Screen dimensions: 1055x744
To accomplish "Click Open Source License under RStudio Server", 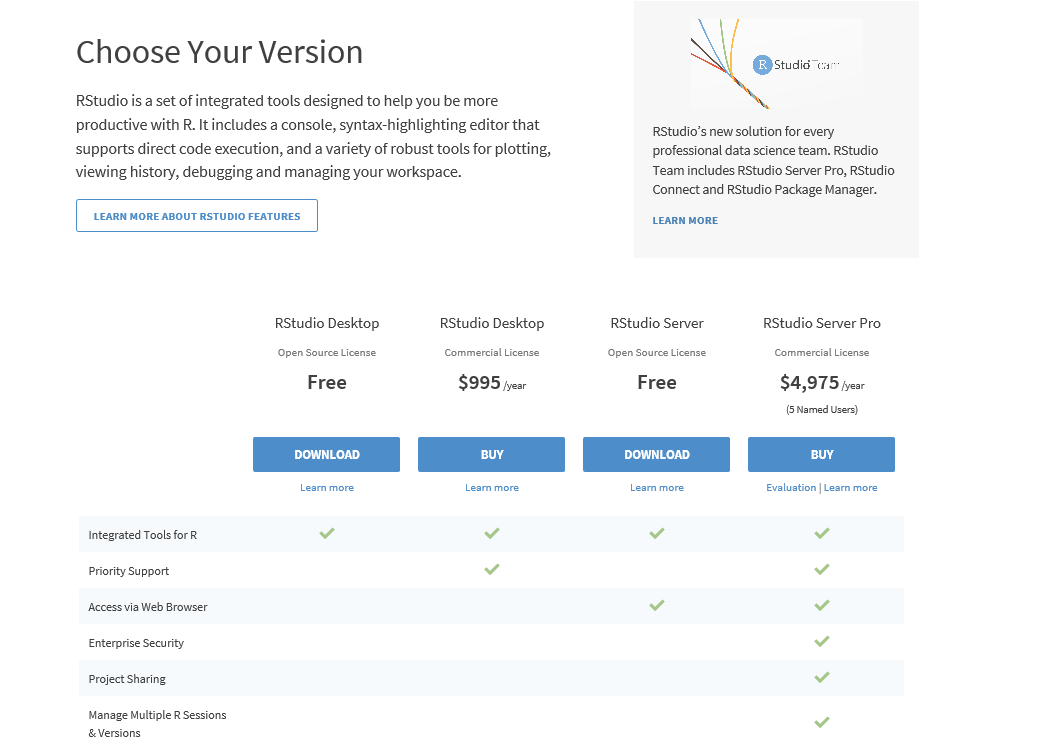I will (x=657, y=352).
